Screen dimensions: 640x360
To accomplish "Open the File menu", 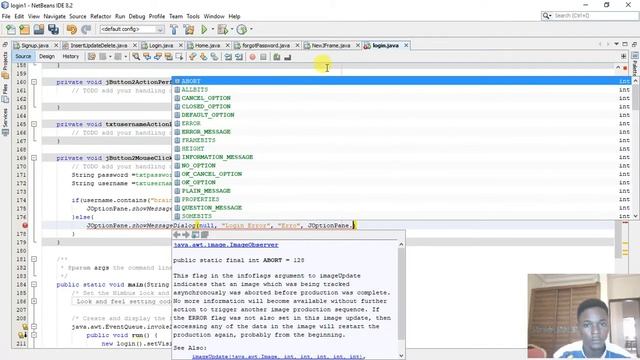I will [6, 16].
